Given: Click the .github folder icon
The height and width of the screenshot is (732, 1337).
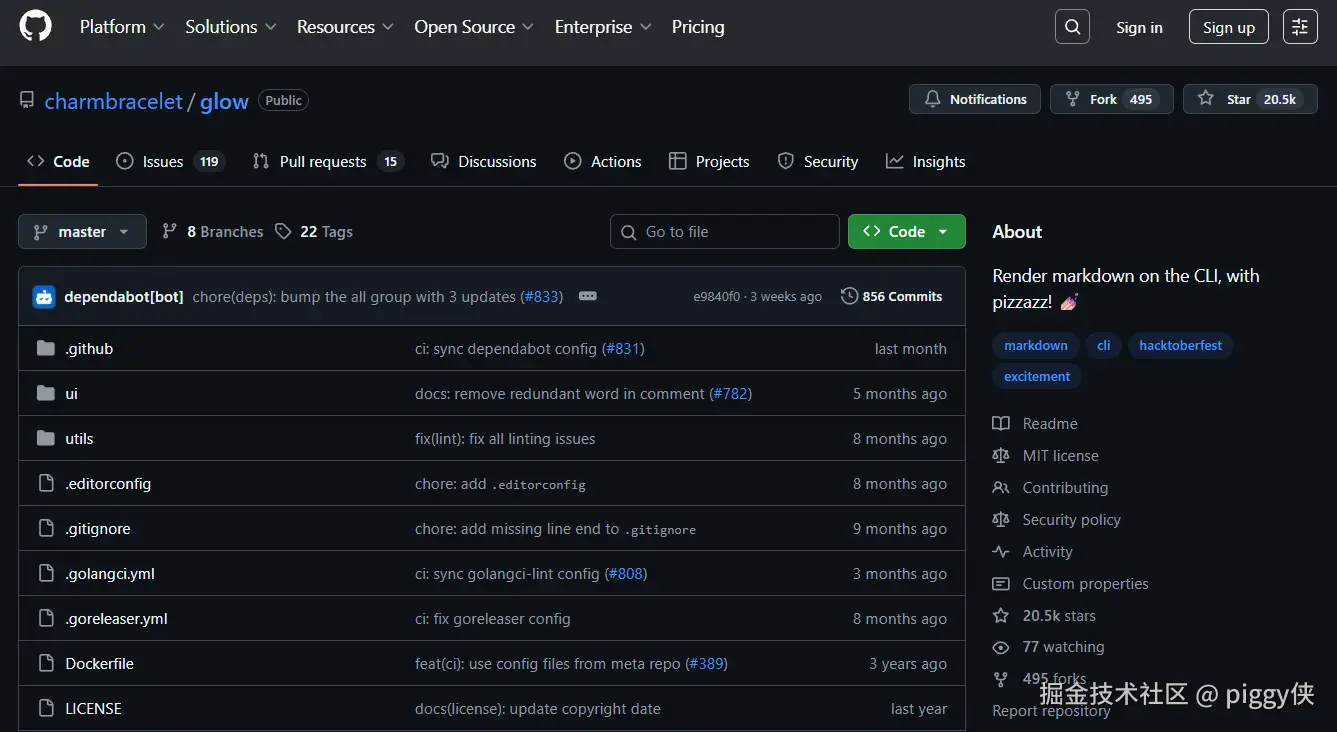Looking at the screenshot, I should click(45, 349).
